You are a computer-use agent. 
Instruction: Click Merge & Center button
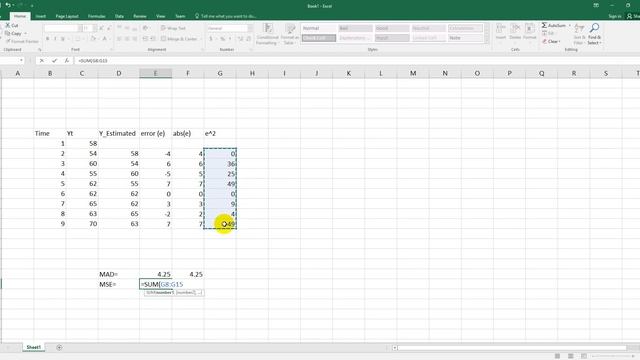[180, 39]
